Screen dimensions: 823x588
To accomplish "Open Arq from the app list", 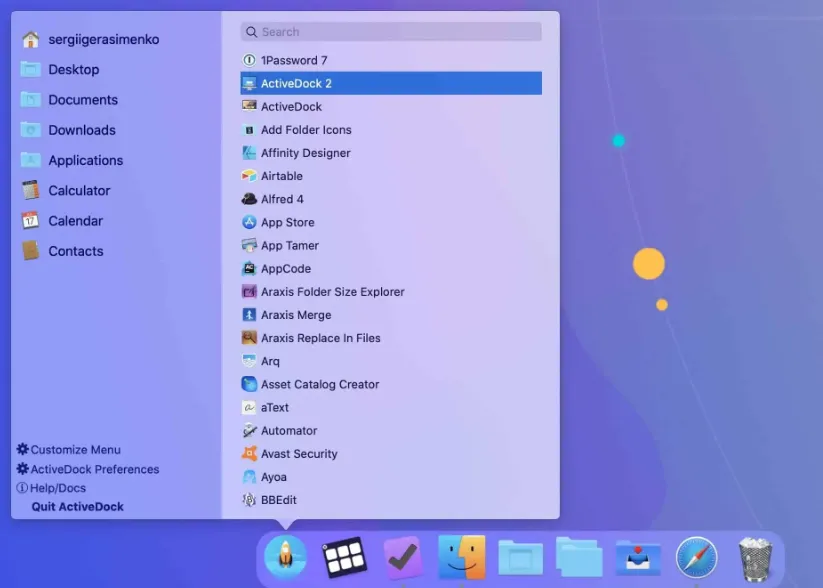I will tap(391, 361).
